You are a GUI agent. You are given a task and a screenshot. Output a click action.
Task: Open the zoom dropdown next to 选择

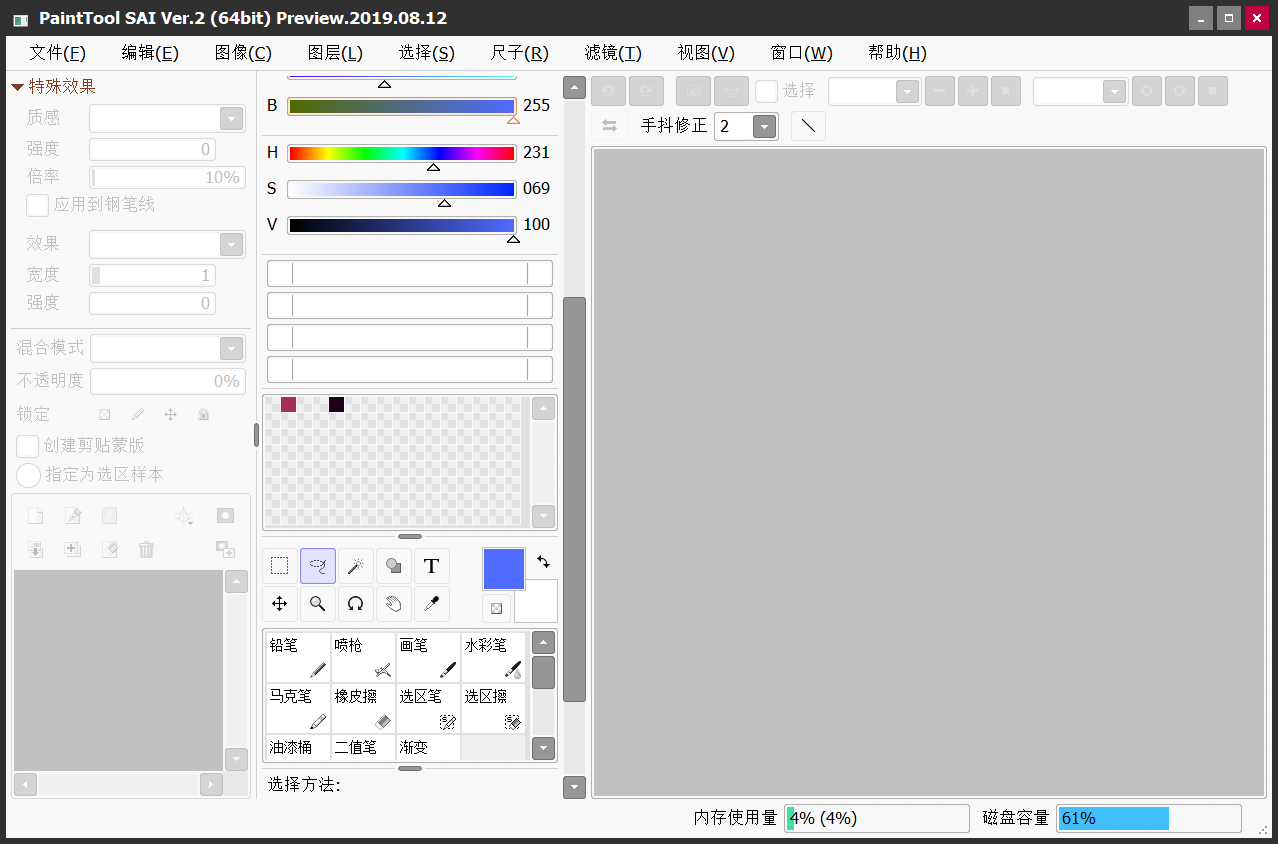(x=907, y=92)
